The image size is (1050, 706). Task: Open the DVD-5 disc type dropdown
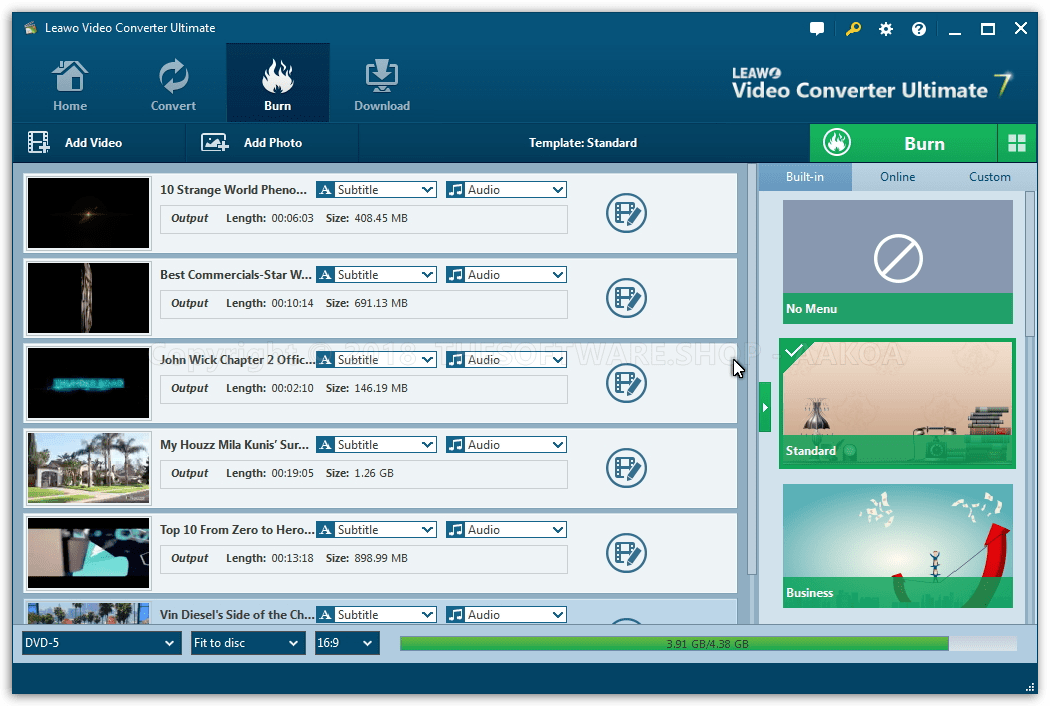100,643
